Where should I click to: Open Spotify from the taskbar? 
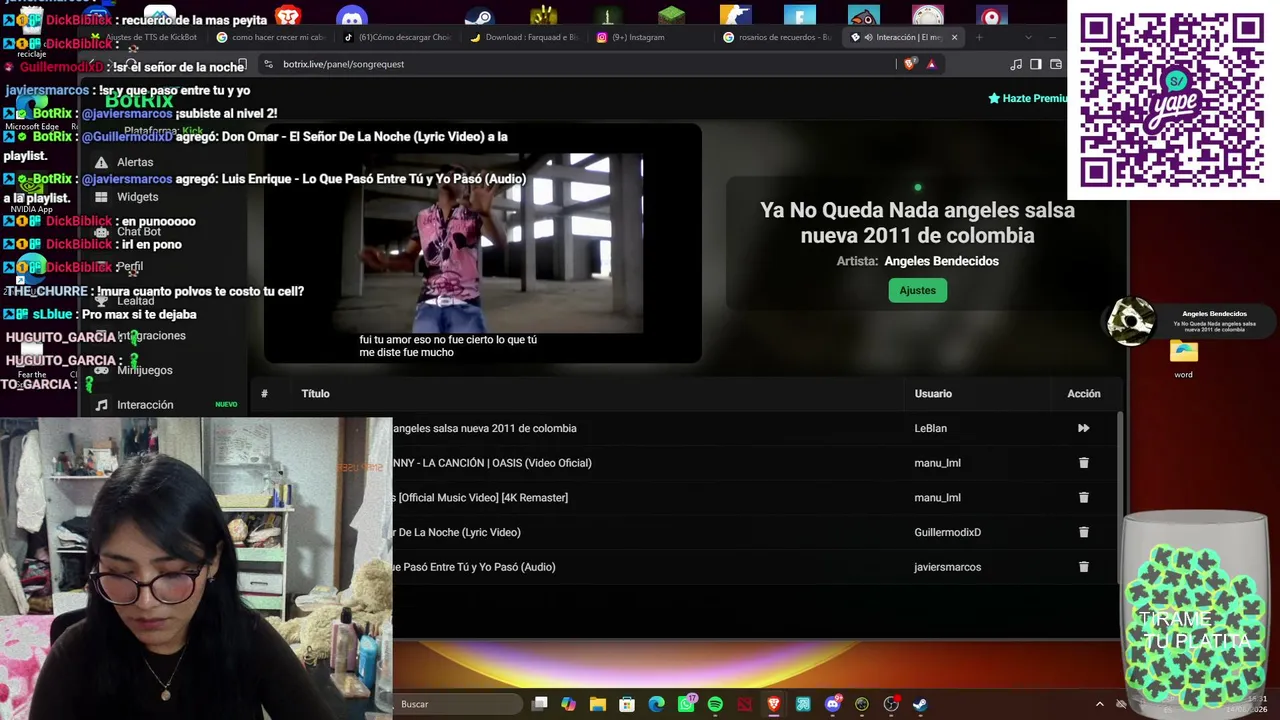pyautogui.click(x=715, y=704)
